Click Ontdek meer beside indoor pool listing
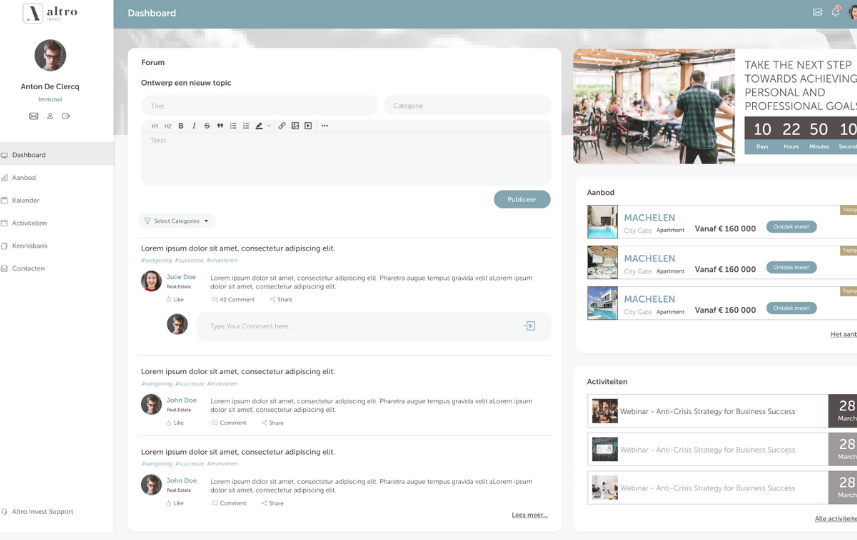Image resolution: width=857 pixels, height=540 pixels. tap(791, 227)
